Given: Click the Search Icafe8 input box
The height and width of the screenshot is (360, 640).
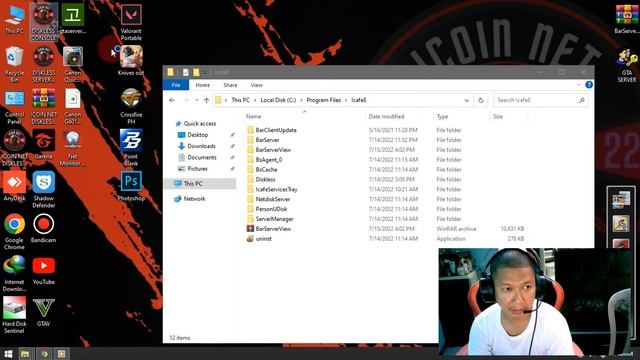Looking at the screenshot, I should click(x=541, y=100).
